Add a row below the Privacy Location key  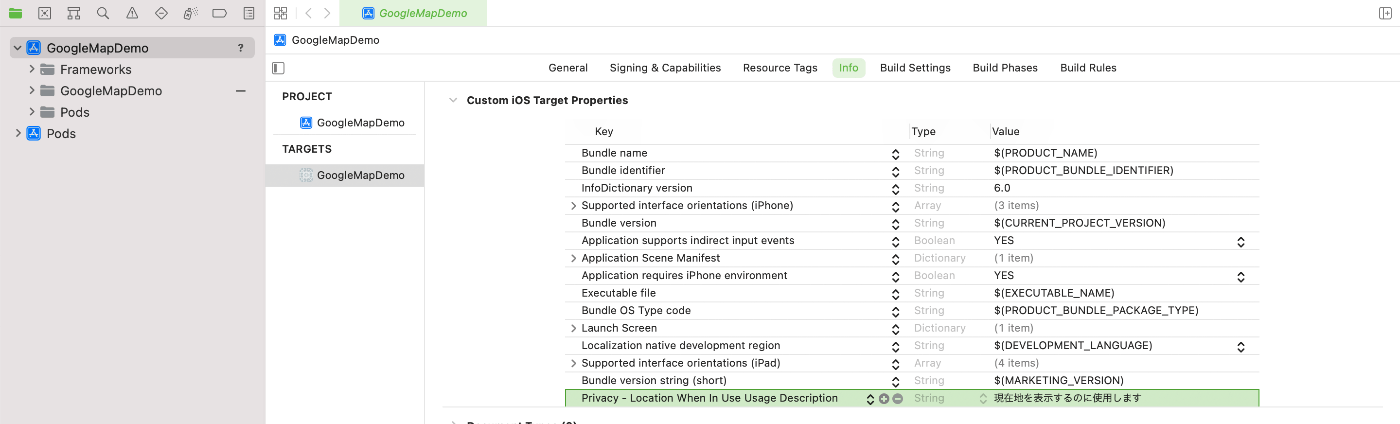coord(884,399)
